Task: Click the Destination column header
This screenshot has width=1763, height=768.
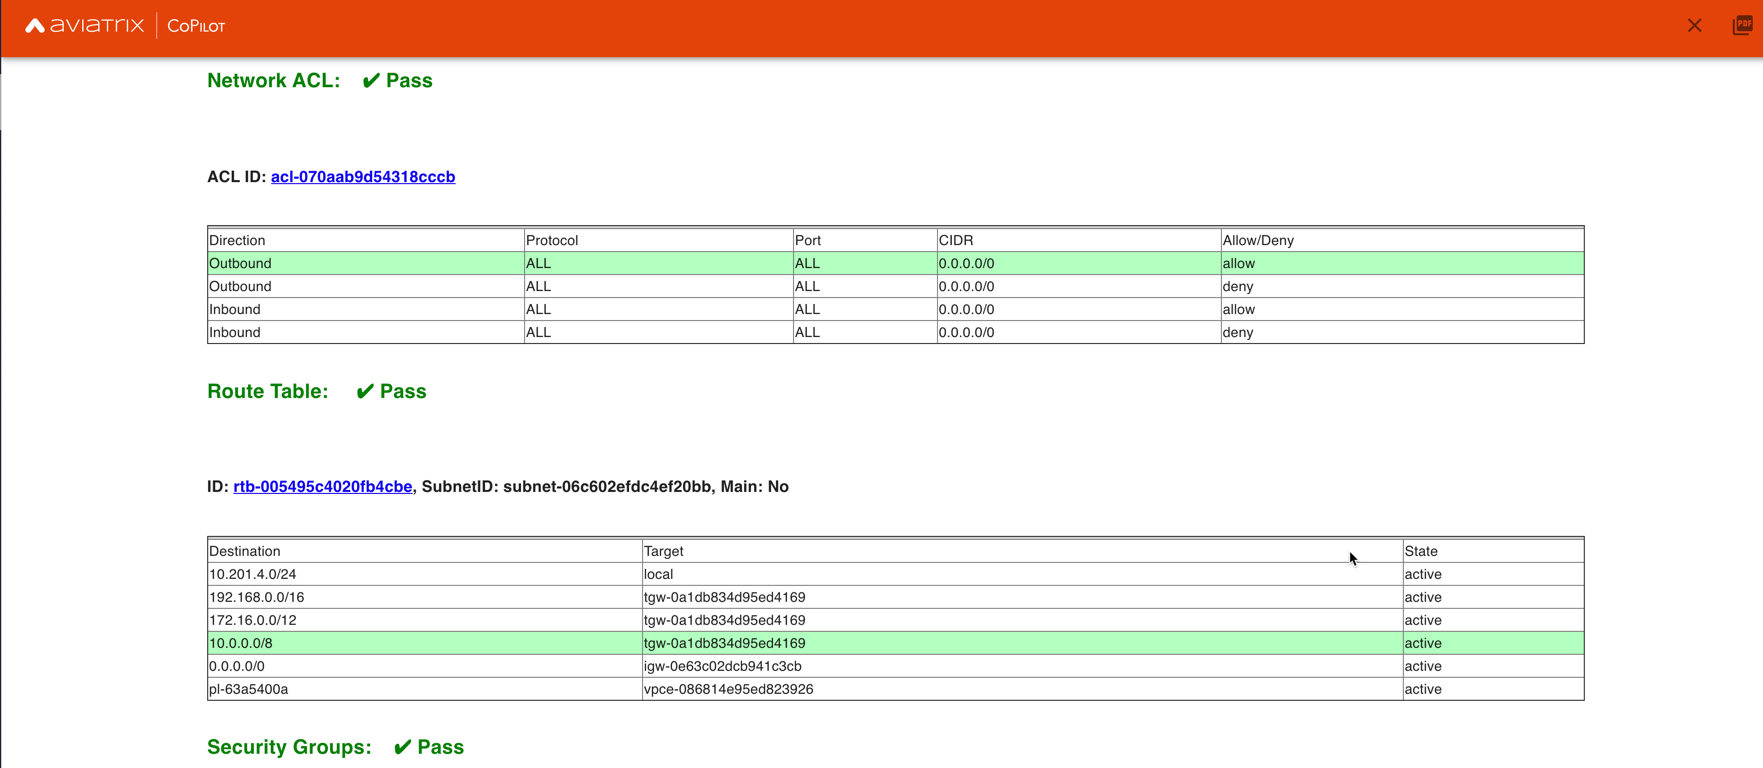Action: 245,552
